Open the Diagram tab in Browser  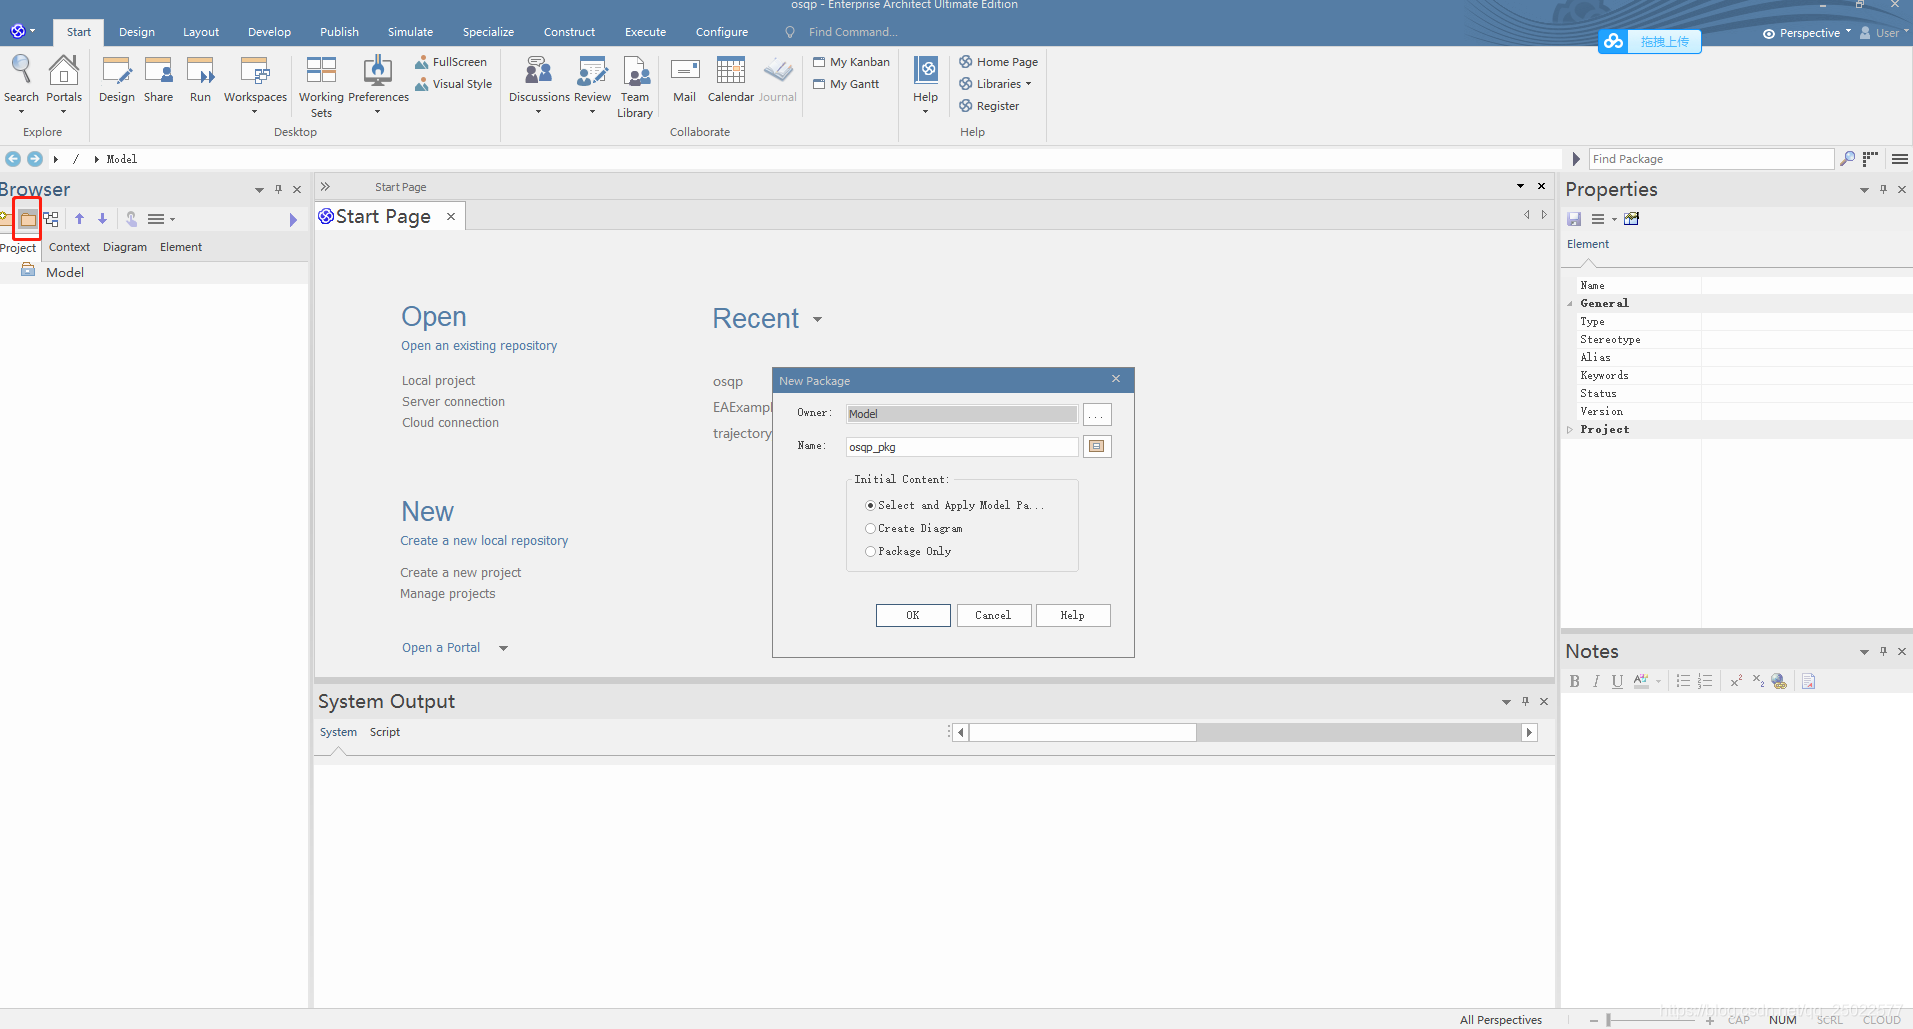click(125, 247)
